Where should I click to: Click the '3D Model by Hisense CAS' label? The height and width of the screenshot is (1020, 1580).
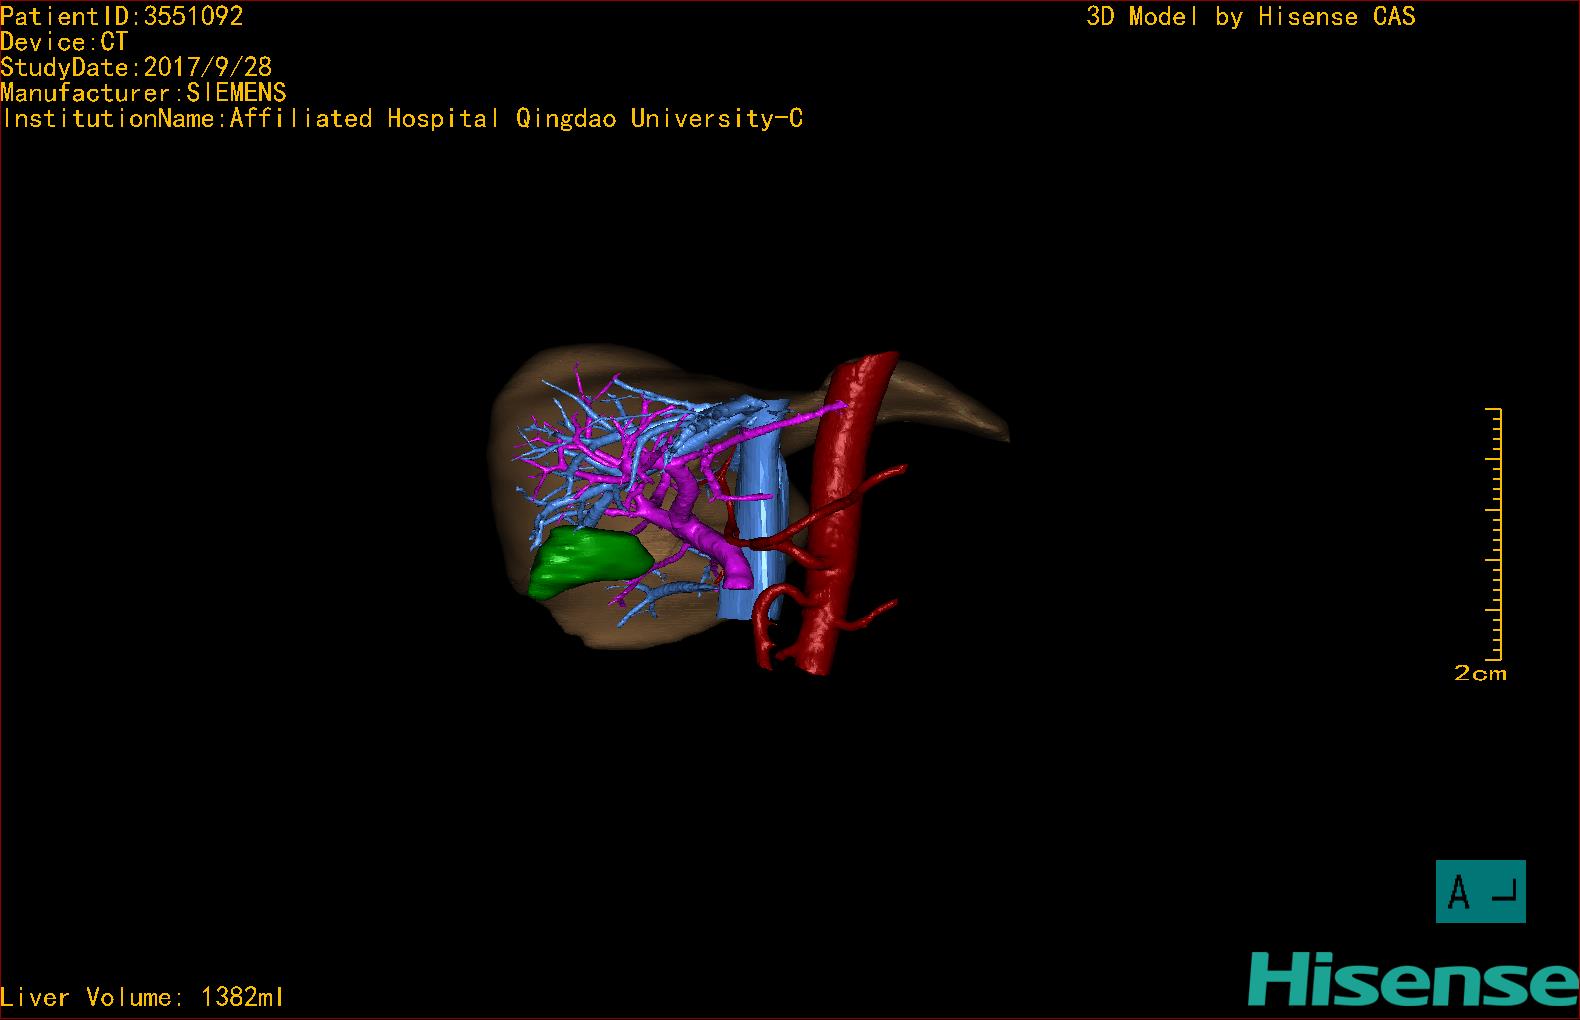coord(1251,16)
